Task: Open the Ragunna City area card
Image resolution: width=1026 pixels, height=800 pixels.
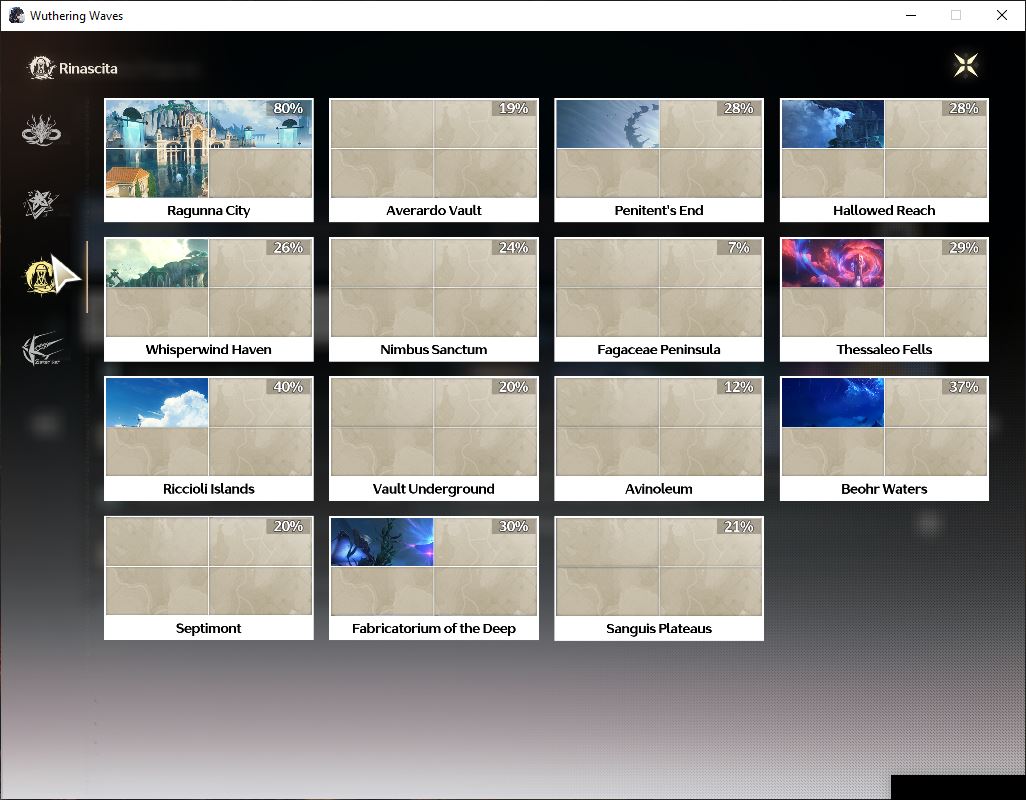Action: (209, 160)
